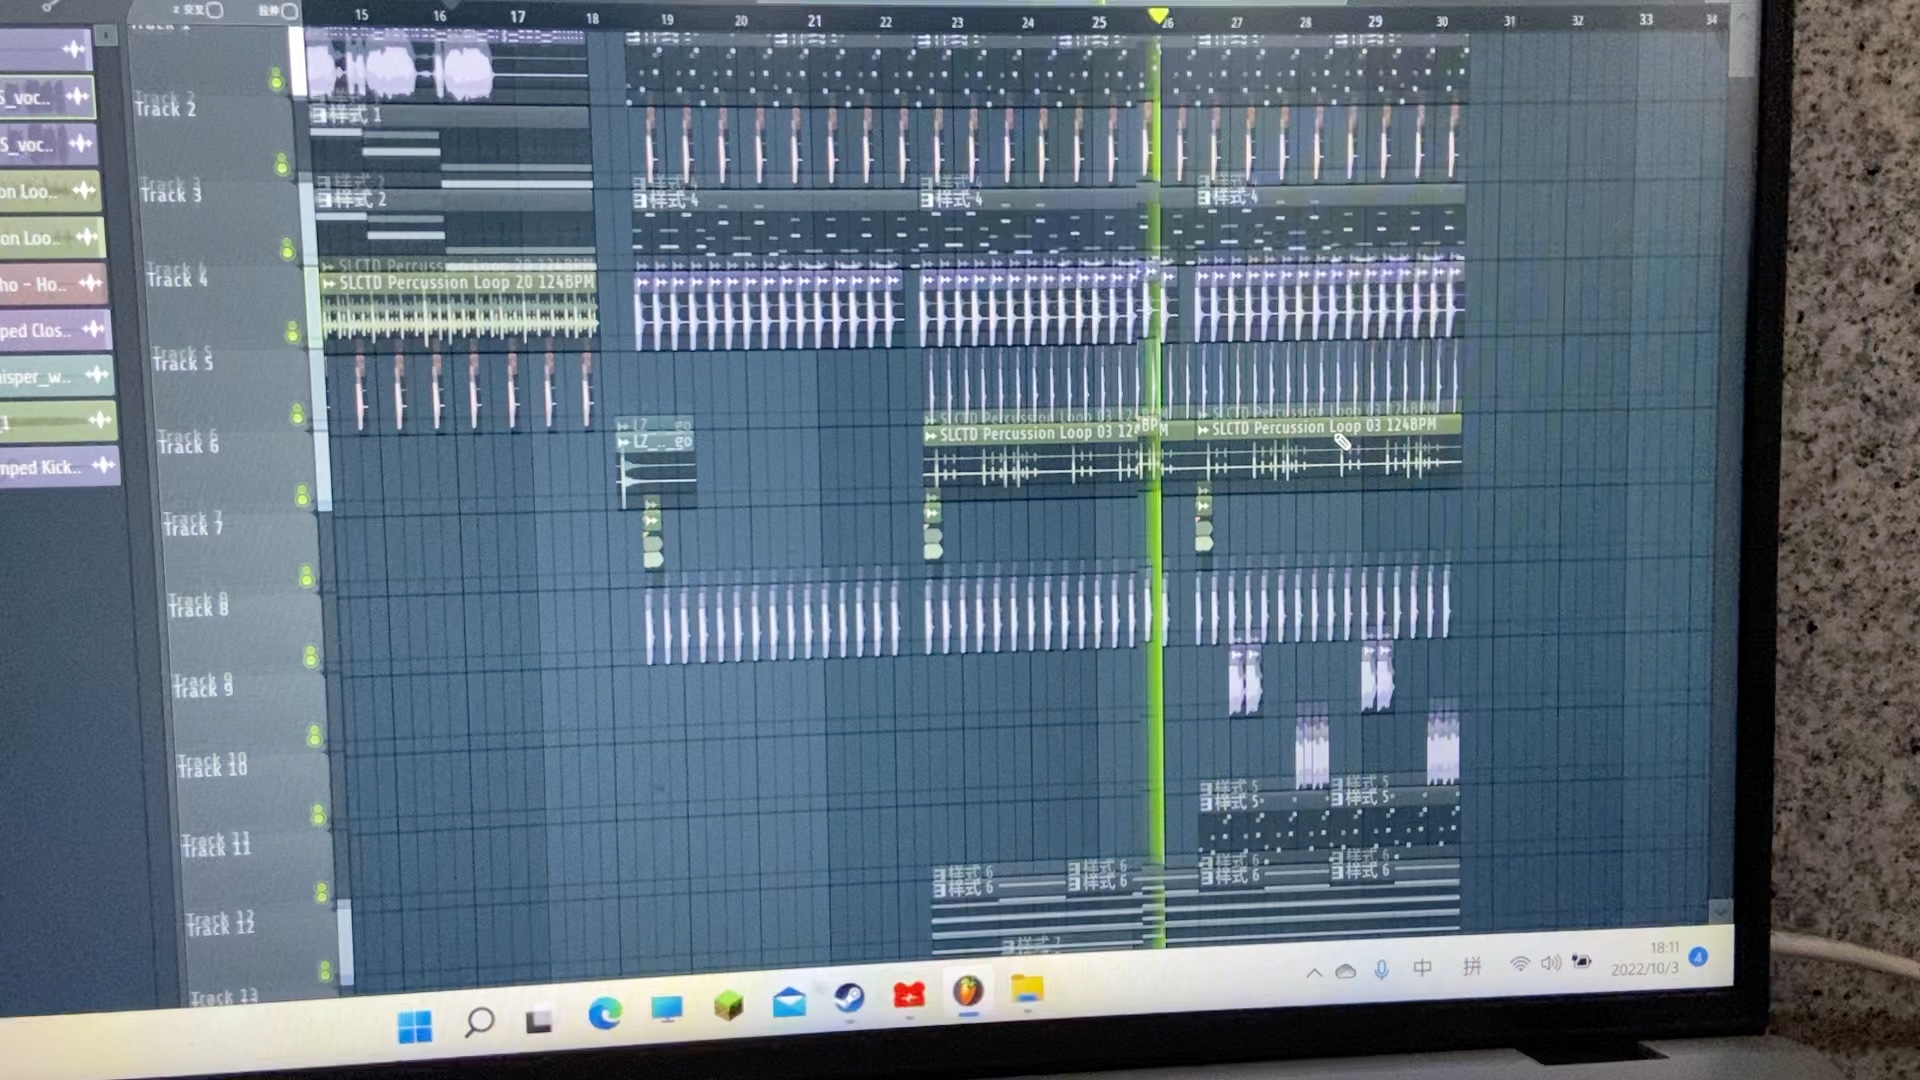Open File Explorer from the taskbar
The width and height of the screenshot is (1920, 1080).
[x=1027, y=989]
